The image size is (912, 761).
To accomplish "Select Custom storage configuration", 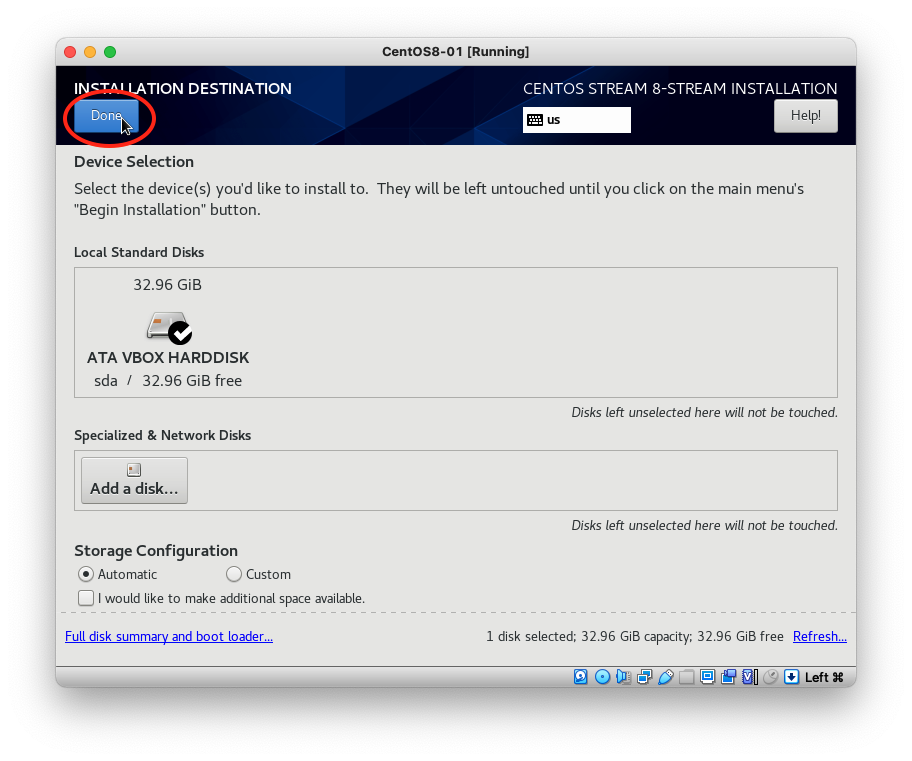I will [x=234, y=574].
